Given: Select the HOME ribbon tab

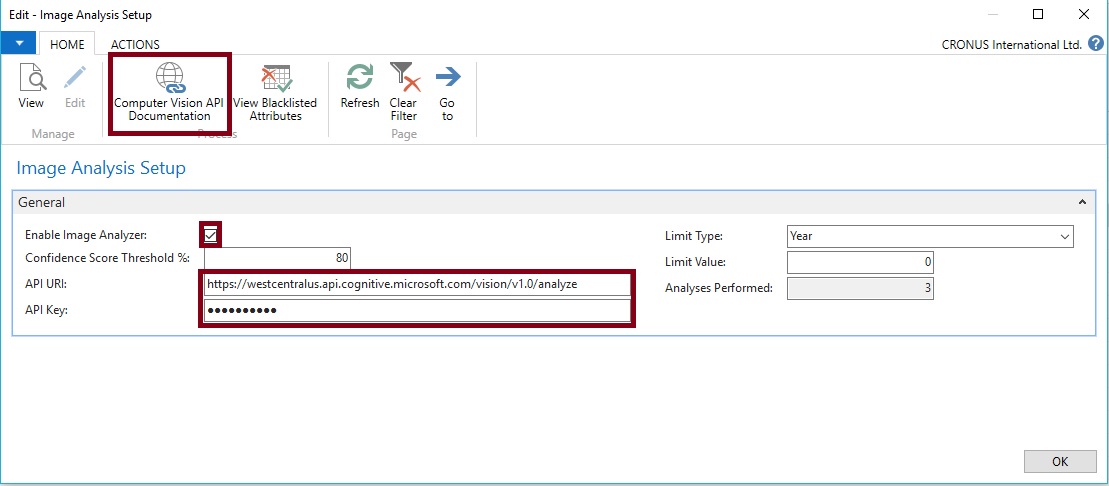Looking at the screenshot, I should [x=67, y=44].
